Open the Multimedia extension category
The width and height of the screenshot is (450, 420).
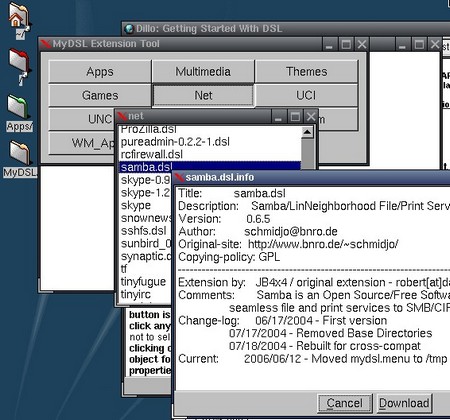tap(203, 72)
